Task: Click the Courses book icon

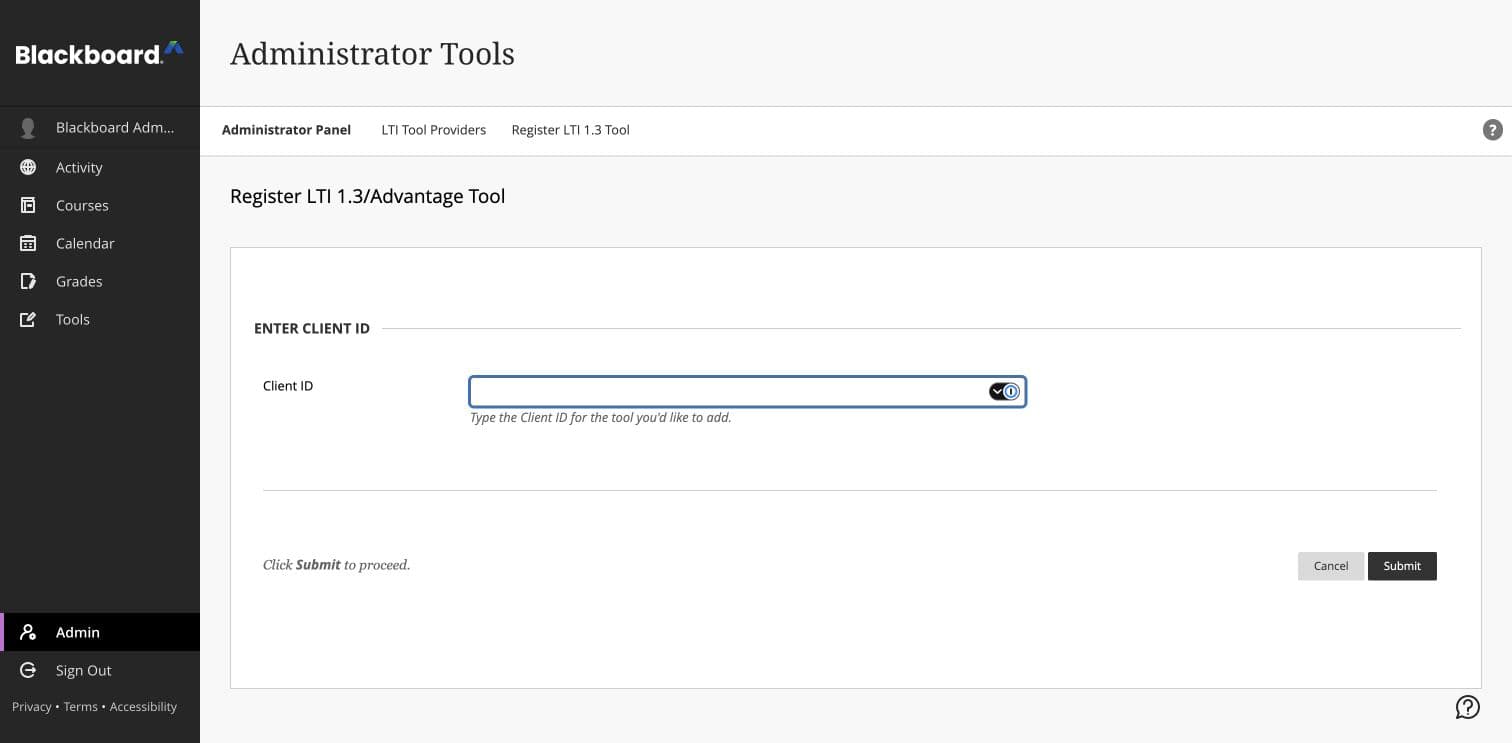Action: click(x=28, y=205)
